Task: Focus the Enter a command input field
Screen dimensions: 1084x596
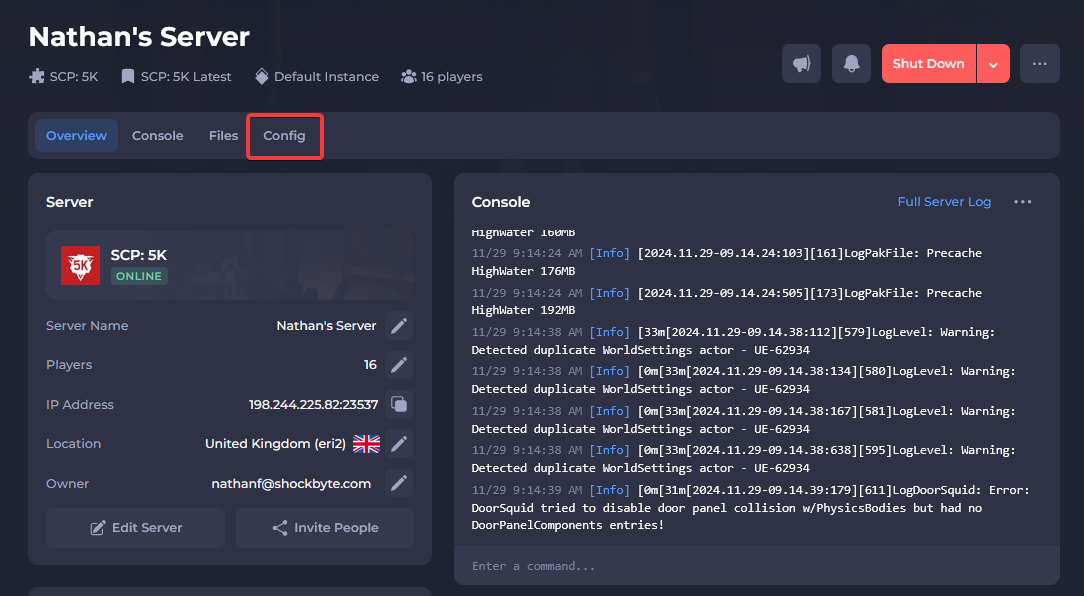Action: click(756, 566)
